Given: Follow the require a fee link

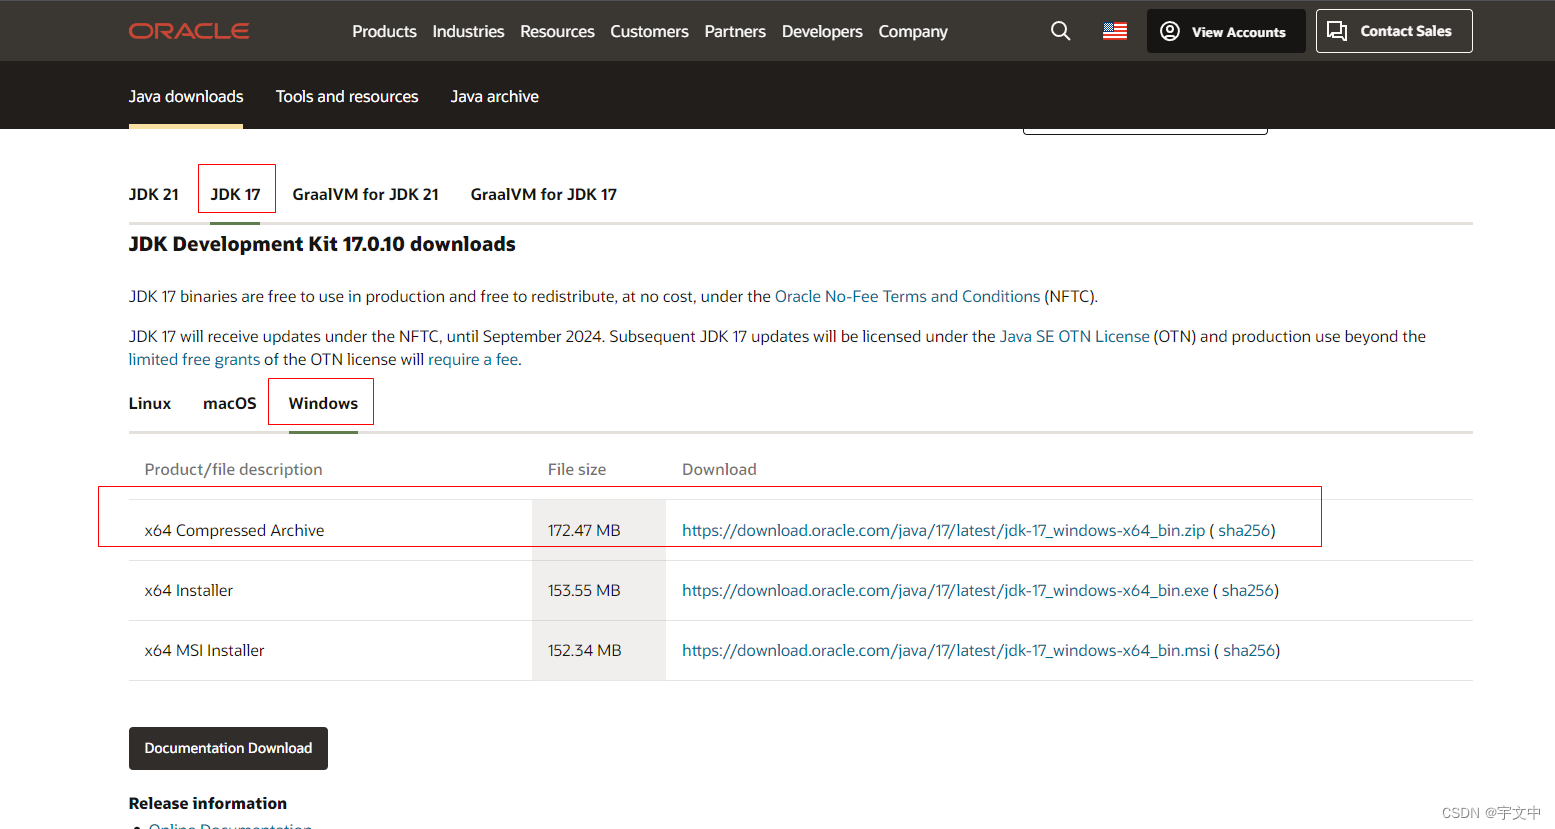Looking at the screenshot, I should (x=473, y=359).
